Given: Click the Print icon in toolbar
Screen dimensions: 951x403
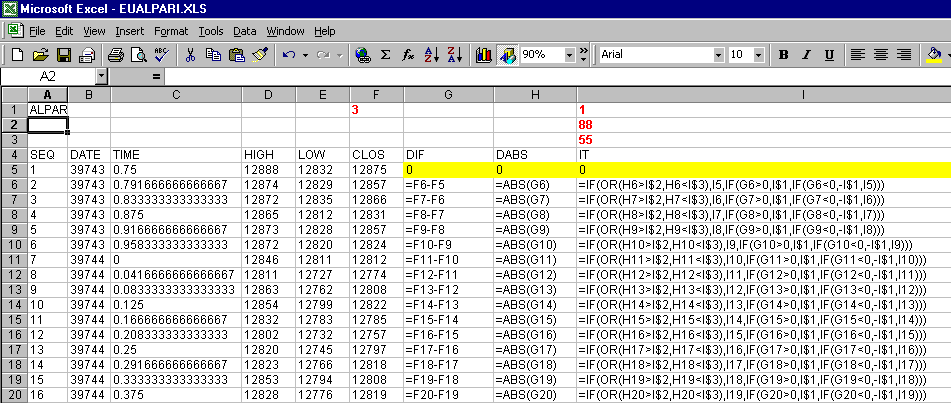Looking at the screenshot, I should point(115,54).
